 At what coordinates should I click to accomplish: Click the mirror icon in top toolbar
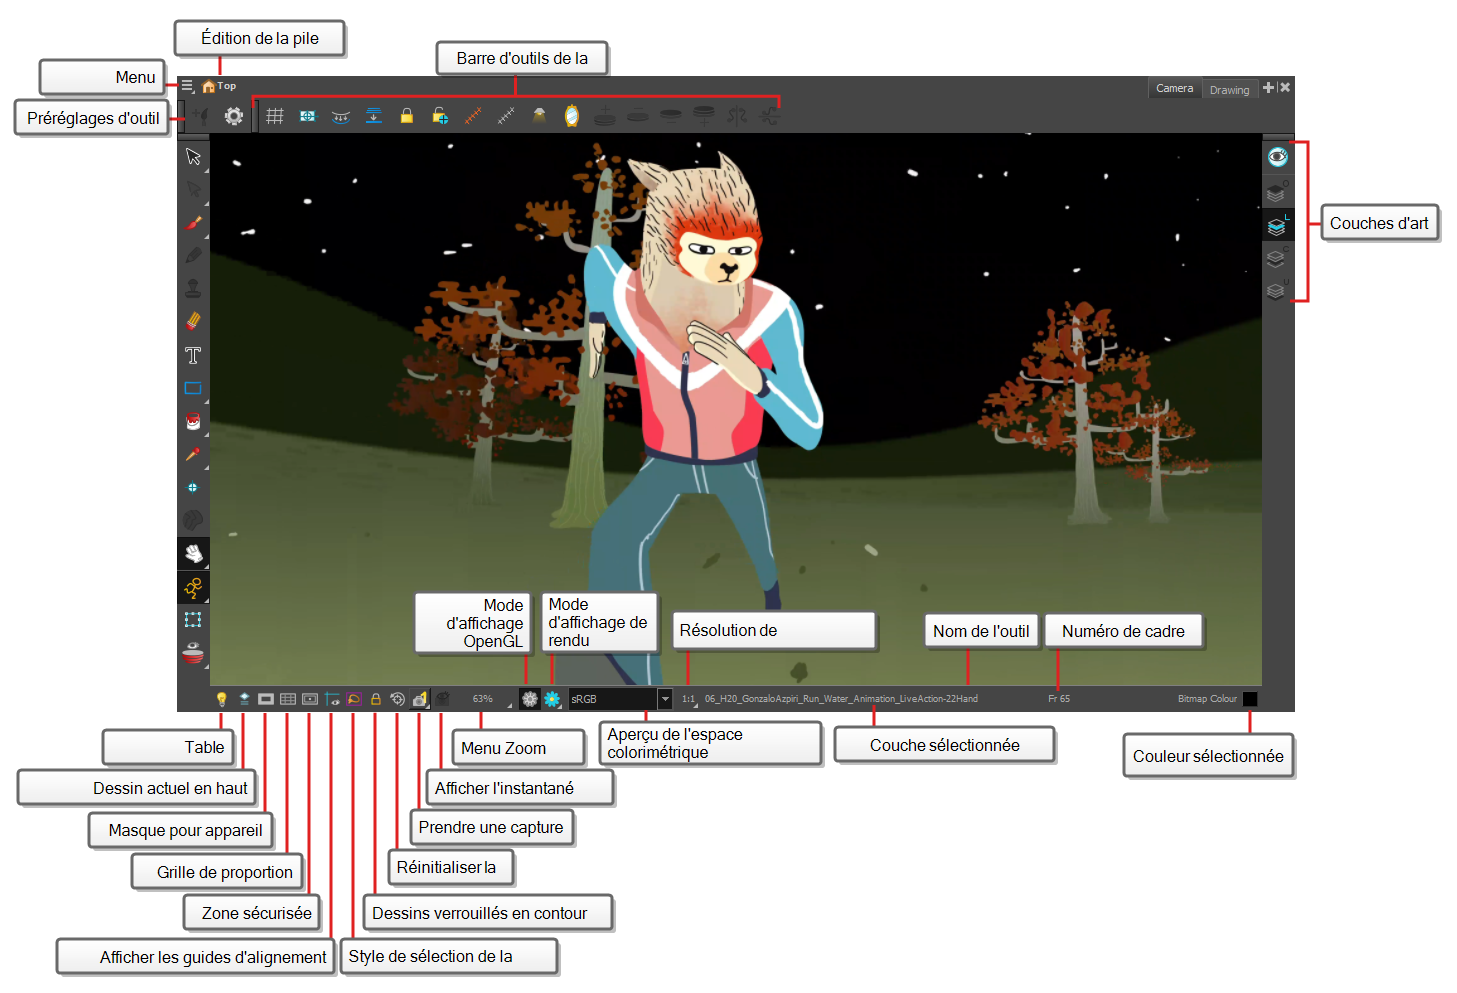click(571, 117)
